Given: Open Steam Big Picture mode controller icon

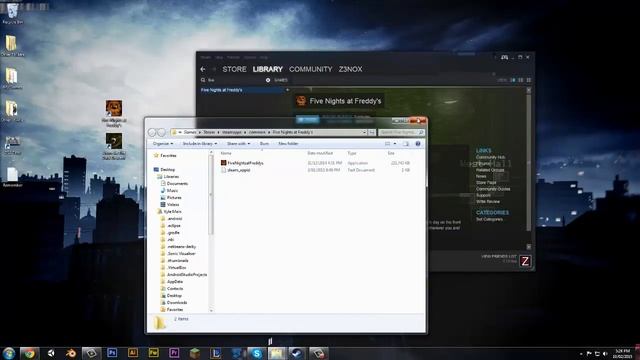Looking at the screenshot, I should [x=504, y=58].
